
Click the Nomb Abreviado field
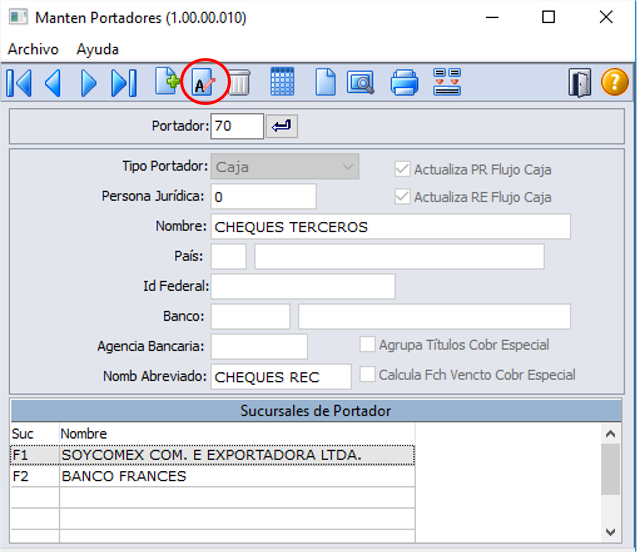(x=281, y=377)
